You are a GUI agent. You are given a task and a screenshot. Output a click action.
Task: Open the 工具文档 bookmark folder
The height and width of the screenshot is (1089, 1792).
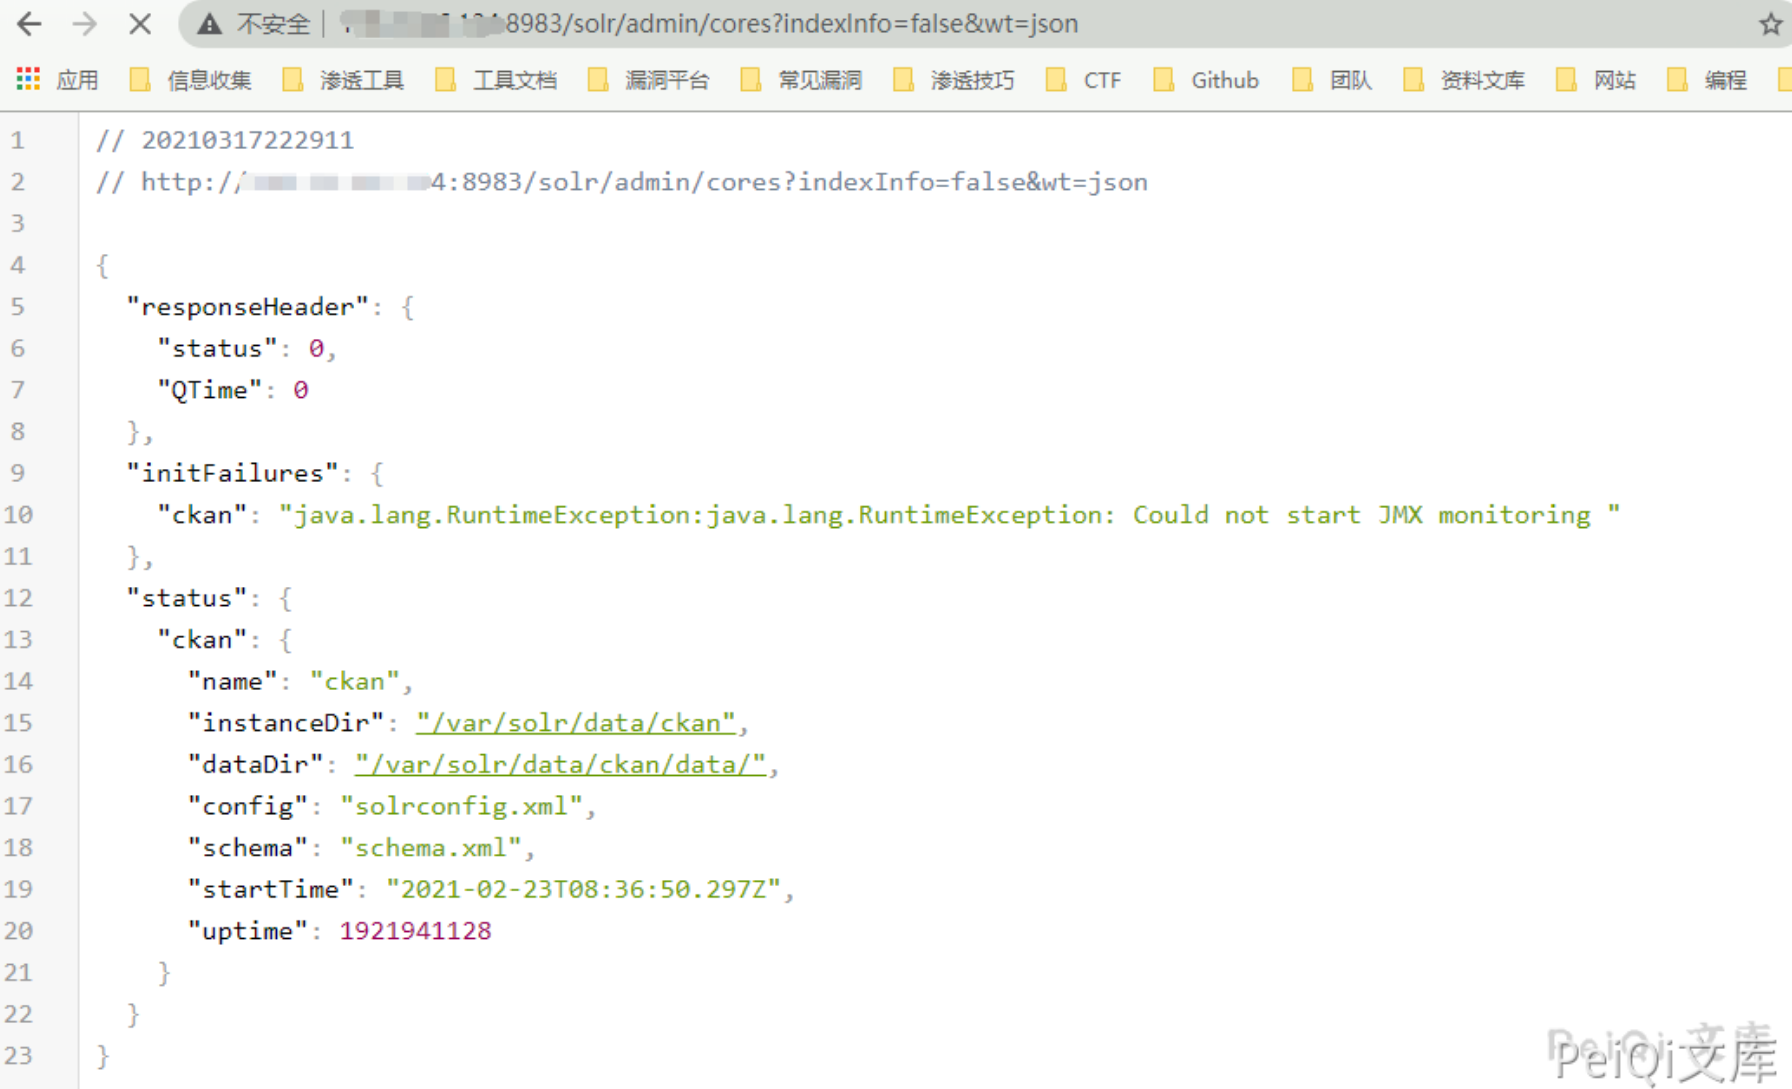tap(496, 80)
